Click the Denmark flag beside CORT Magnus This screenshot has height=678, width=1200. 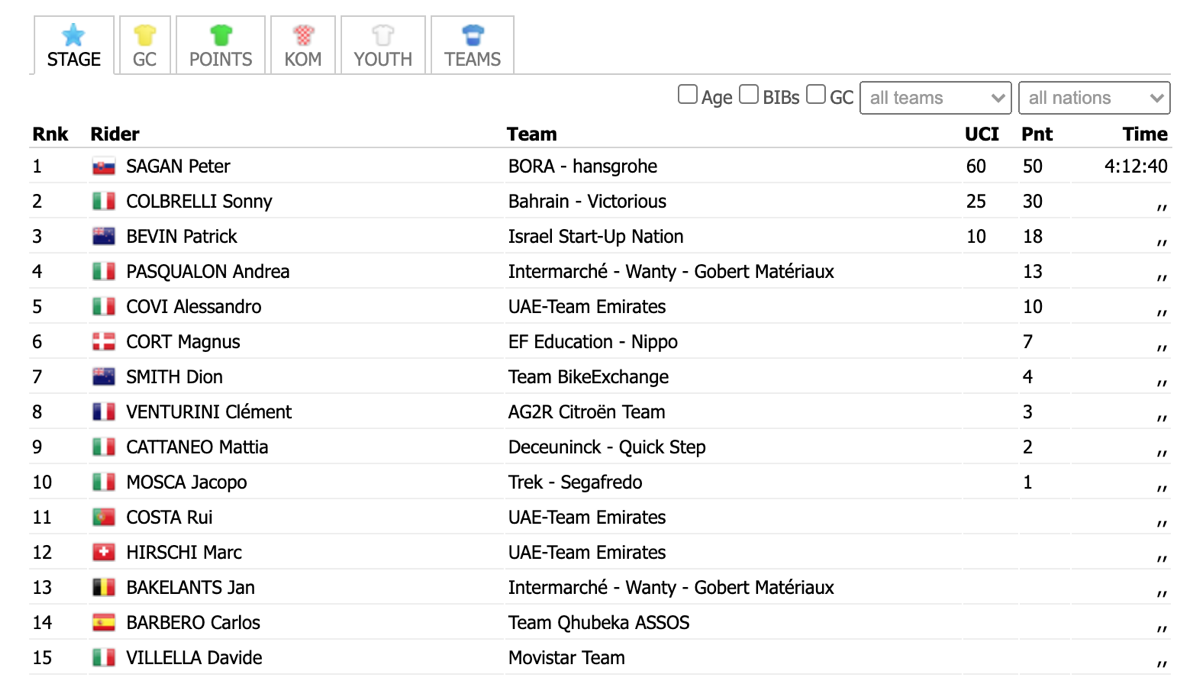pos(104,342)
